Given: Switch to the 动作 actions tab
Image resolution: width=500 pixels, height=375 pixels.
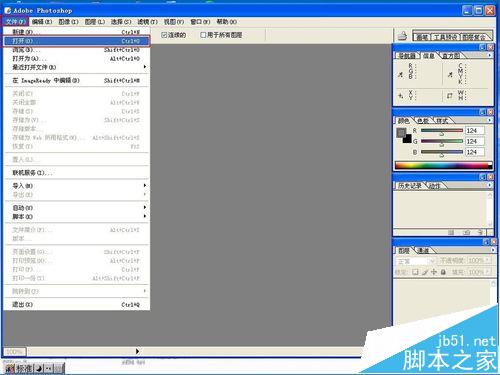Looking at the screenshot, I should [x=435, y=186].
